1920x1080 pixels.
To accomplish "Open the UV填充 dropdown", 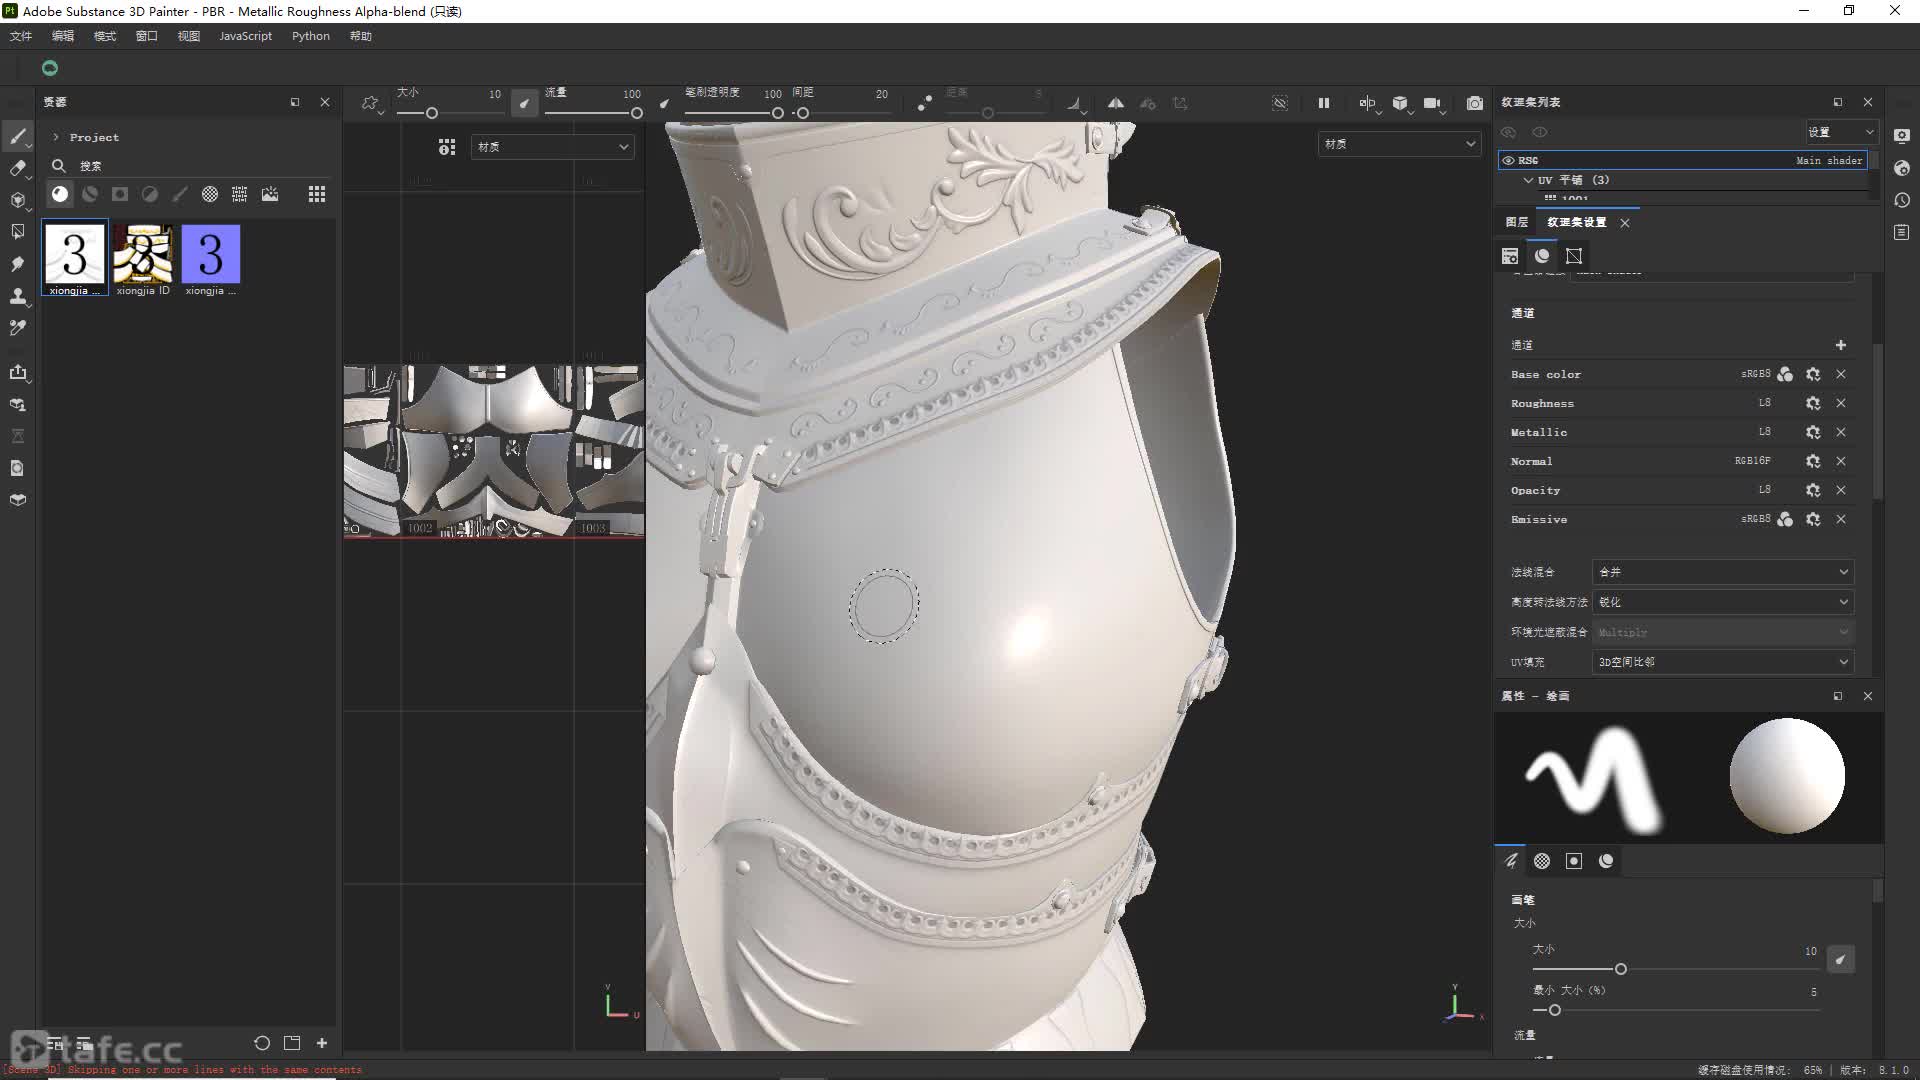I will coord(1723,662).
